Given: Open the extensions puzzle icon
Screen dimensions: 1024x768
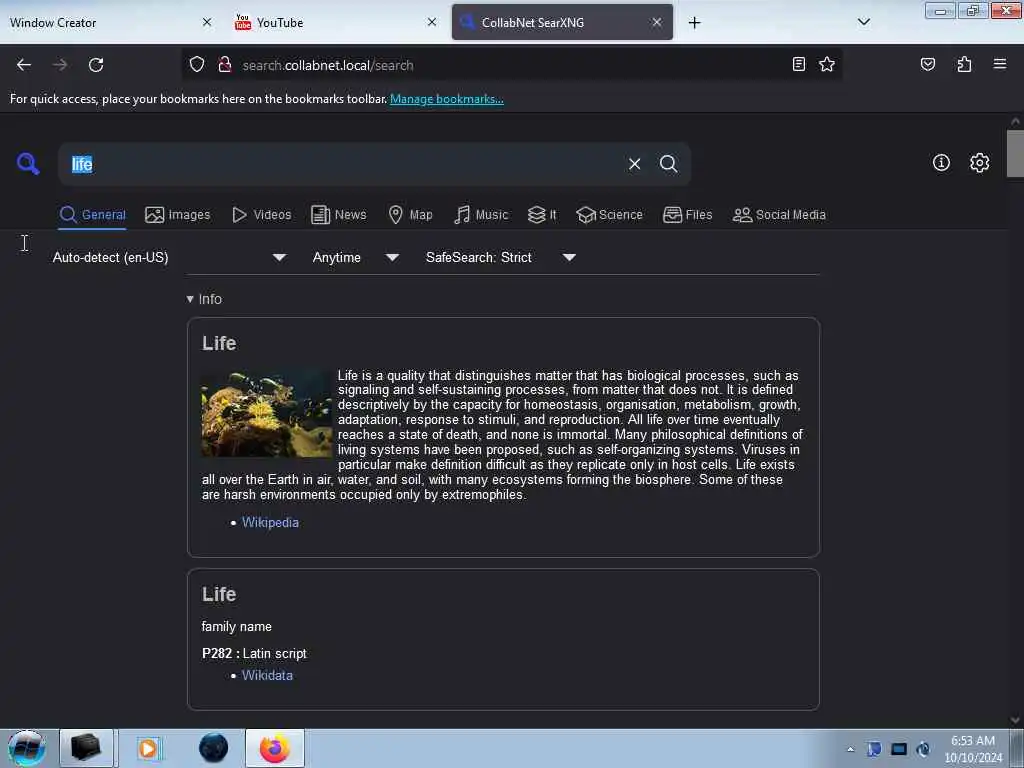Looking at the screenshot, I should [964, 64].
